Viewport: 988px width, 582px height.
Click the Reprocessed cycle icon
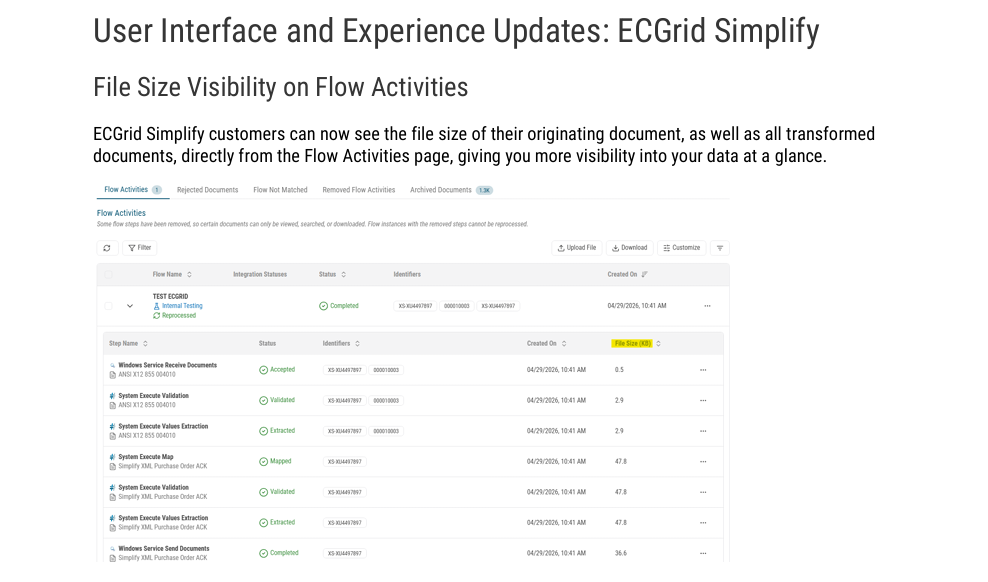156,316
